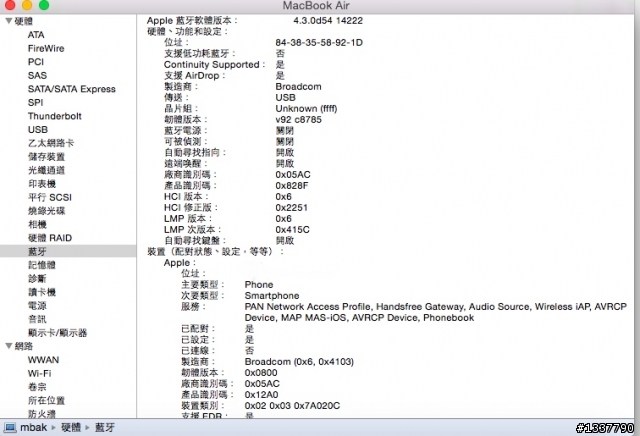This screenshot has height=436, width=640.
Task: Select SAS in the sidebar
Action: pos(37,76)
